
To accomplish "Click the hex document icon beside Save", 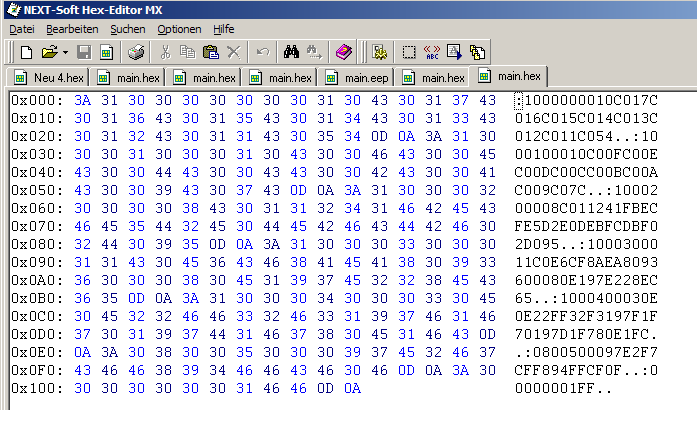I will [106, 52].
